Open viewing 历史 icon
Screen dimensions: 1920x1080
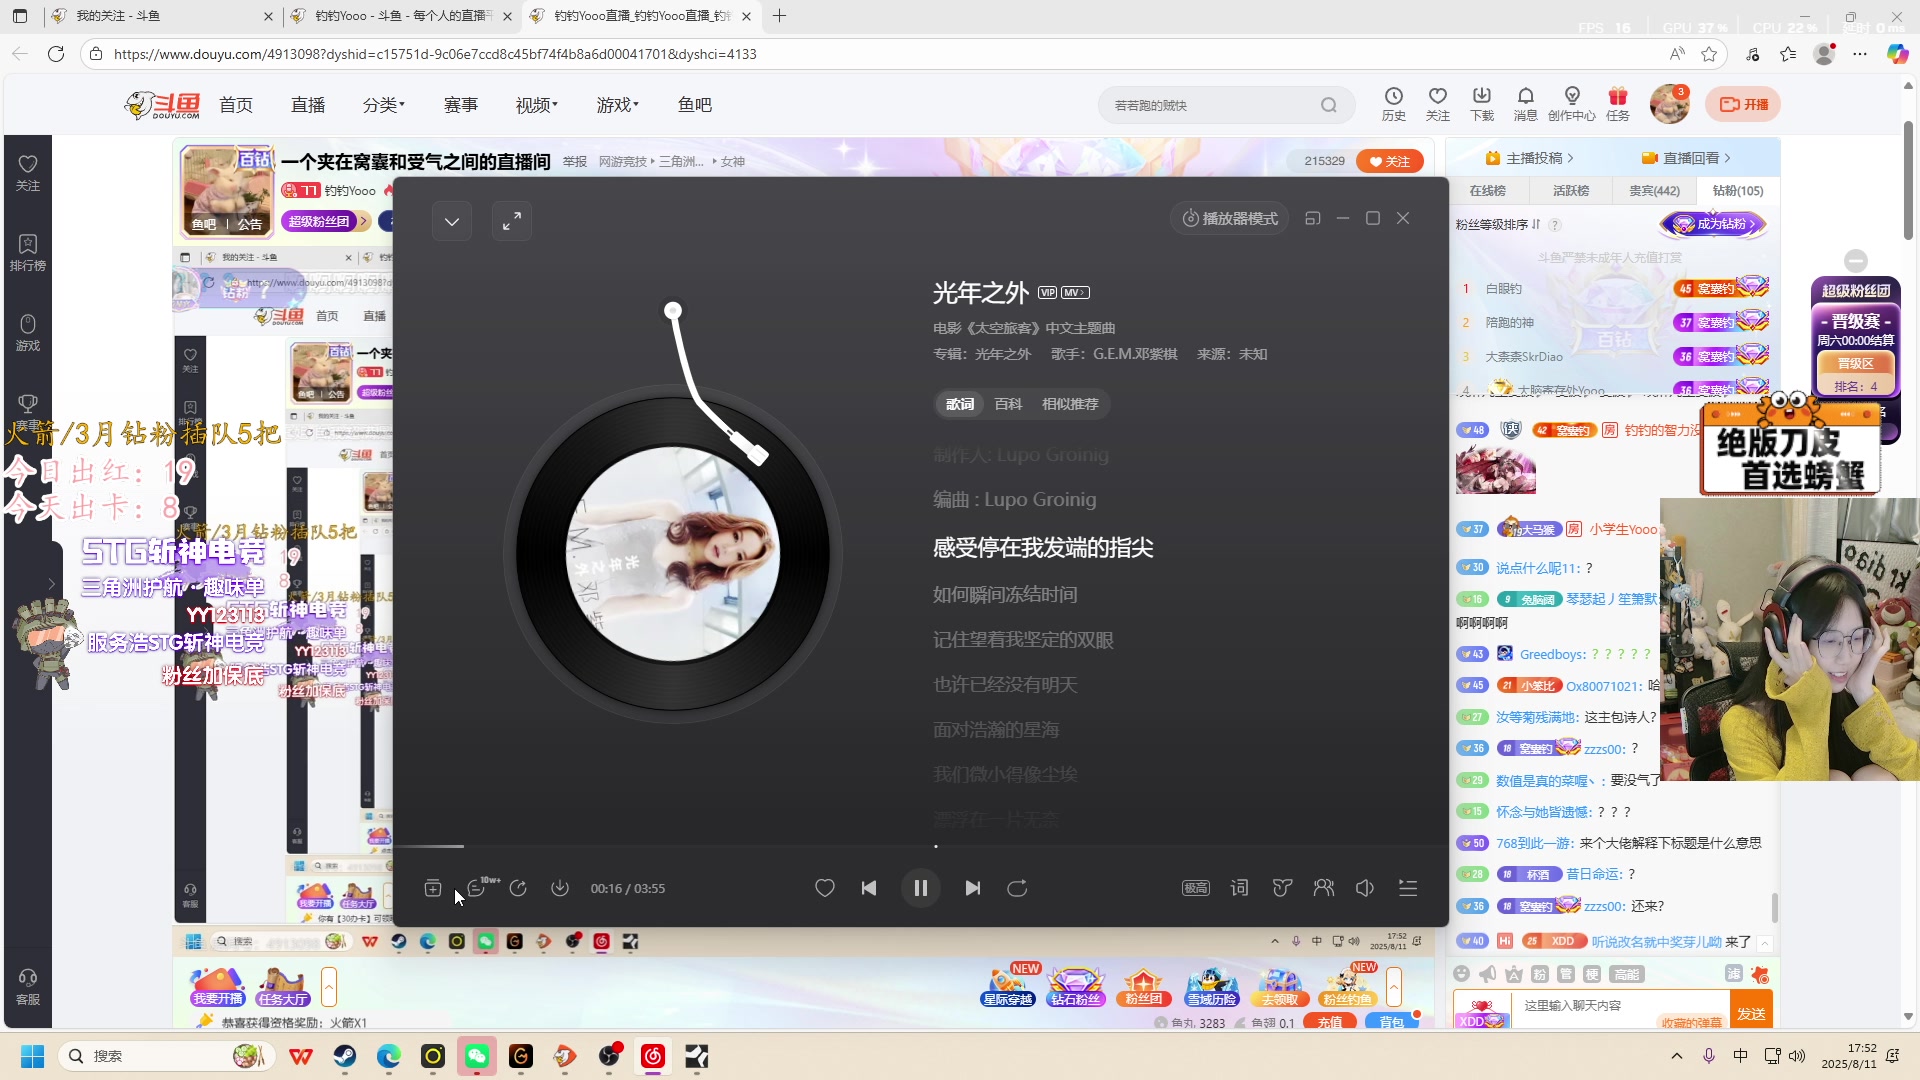click(x=1393, y=104)
